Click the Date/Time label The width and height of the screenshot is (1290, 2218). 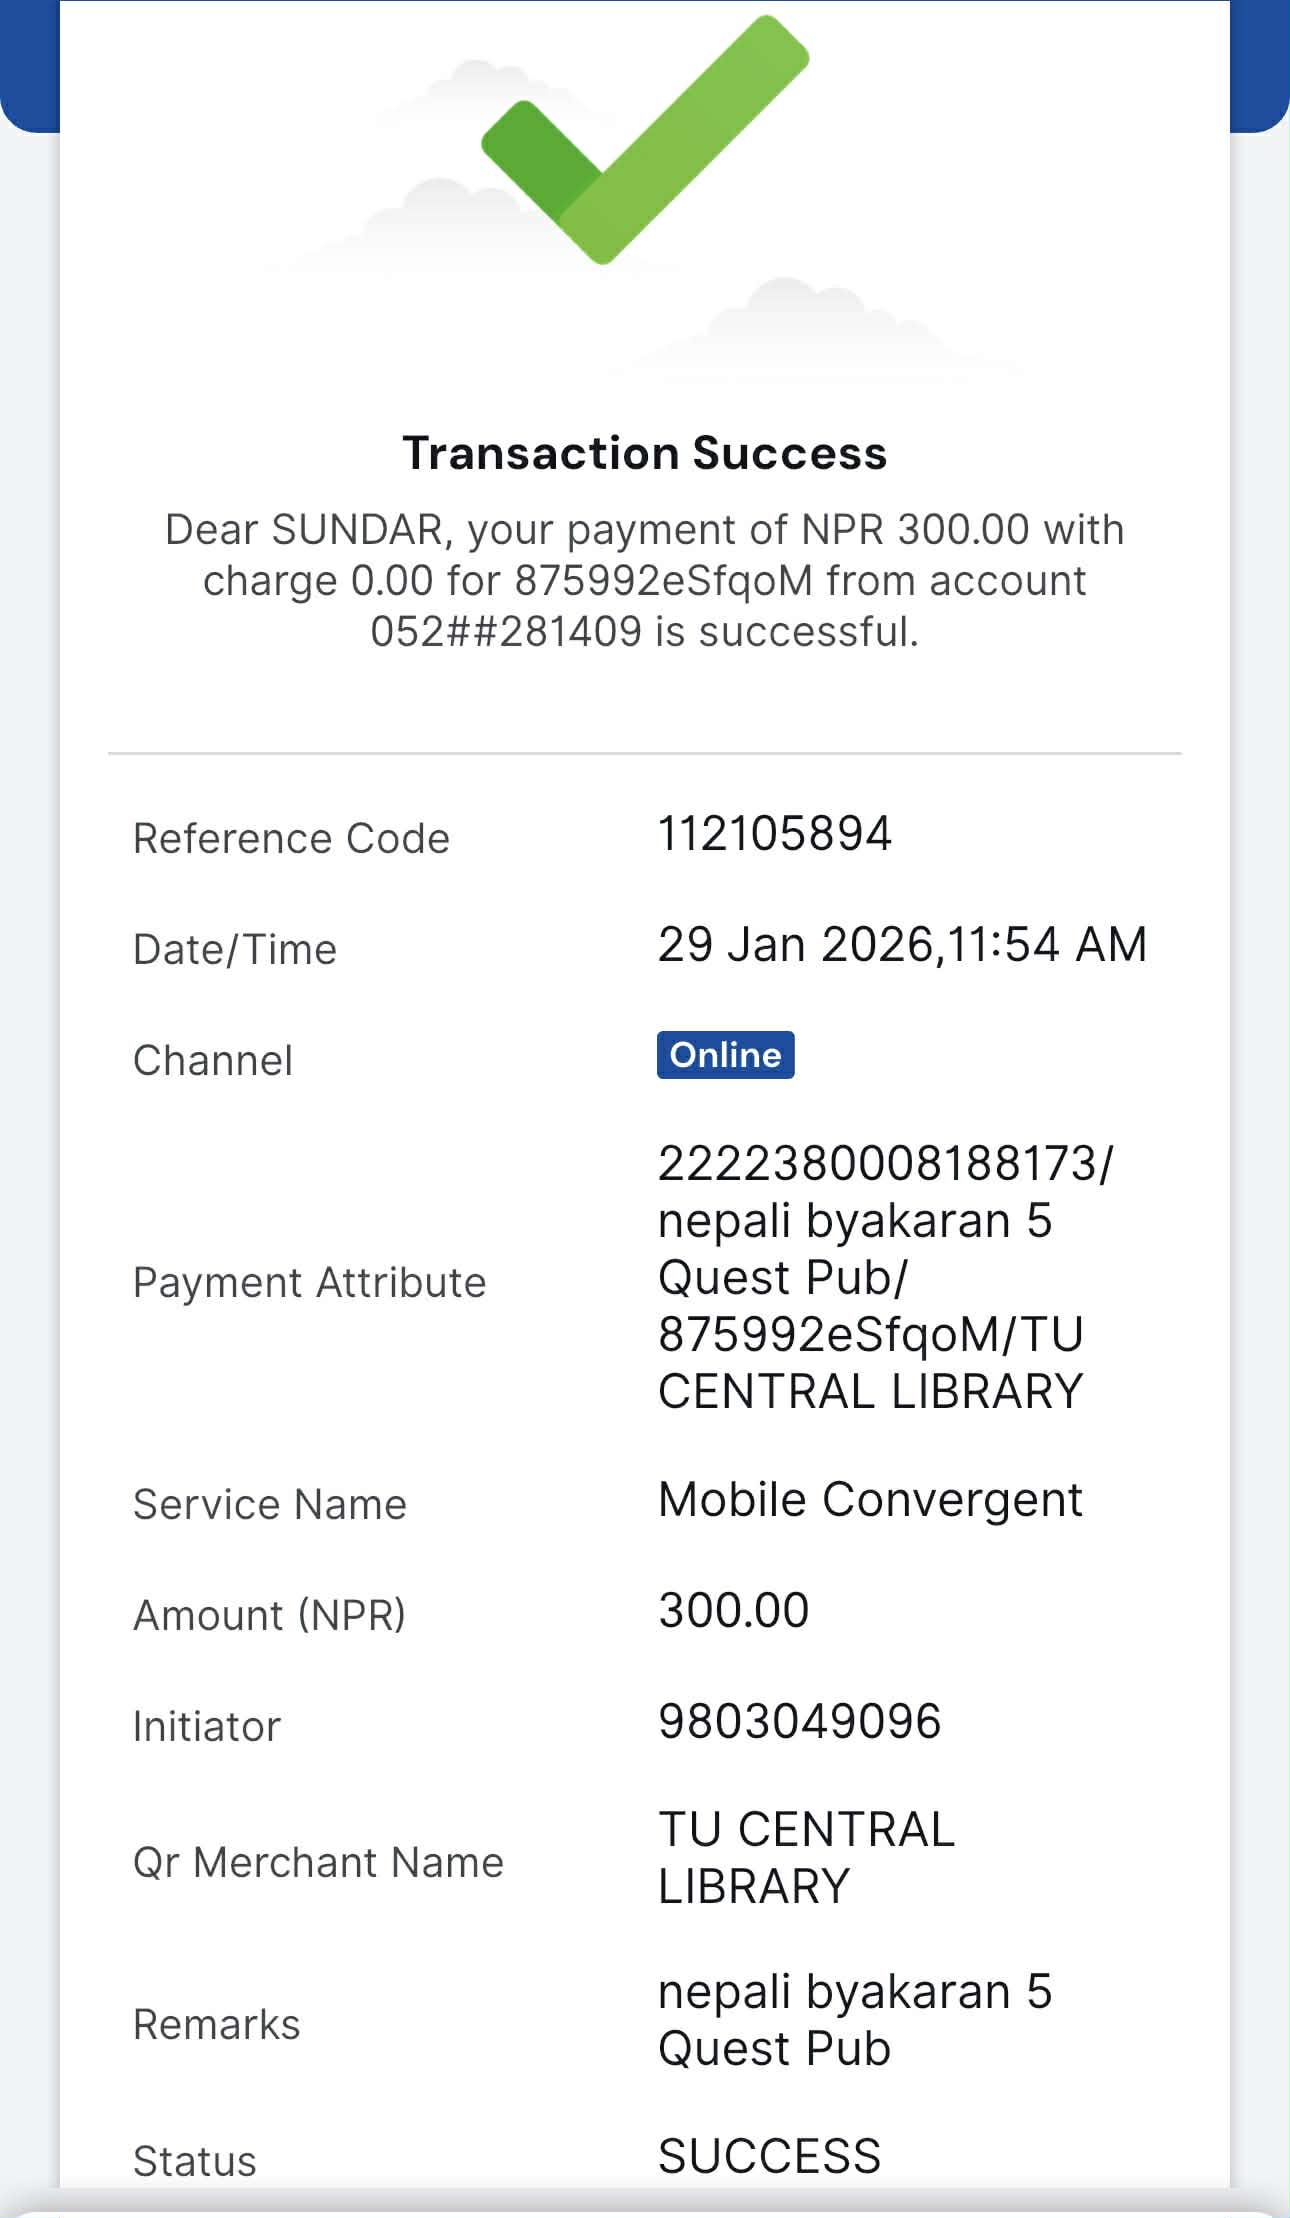click(235, 950)
